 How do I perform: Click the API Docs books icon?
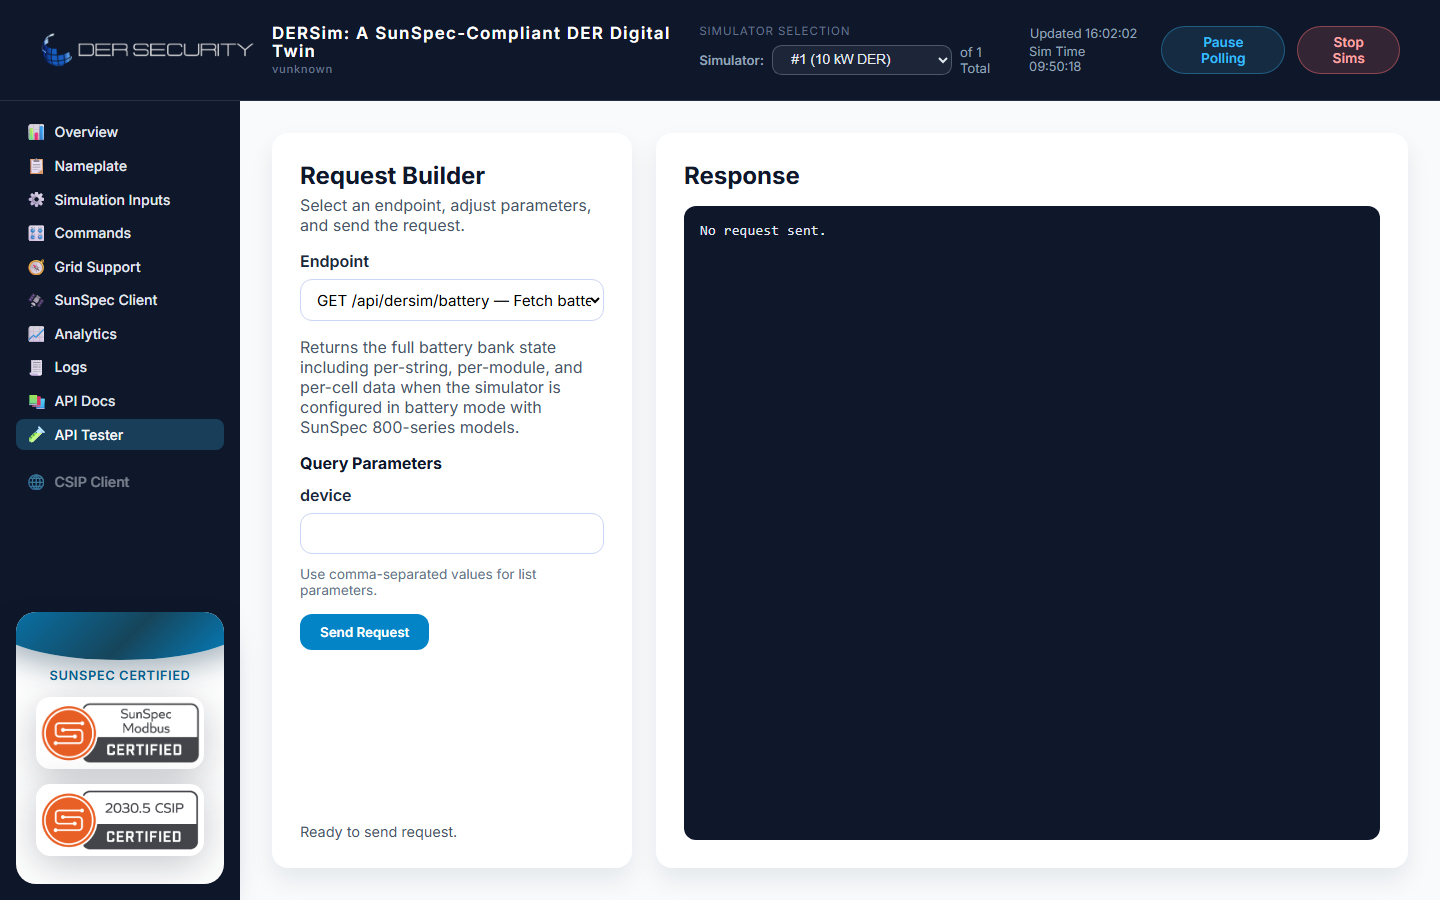click(36, 401)
